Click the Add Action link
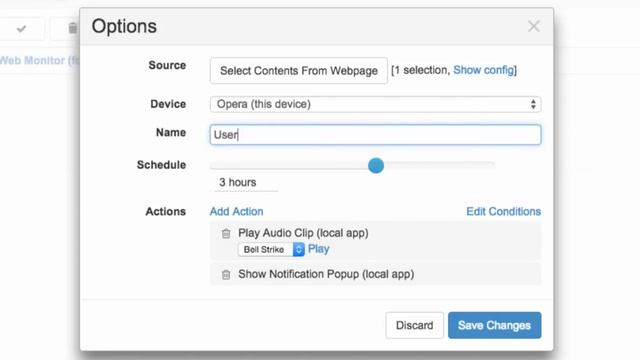Image resolution: width=640 pixels, height=360 pixels. point(236,211)
